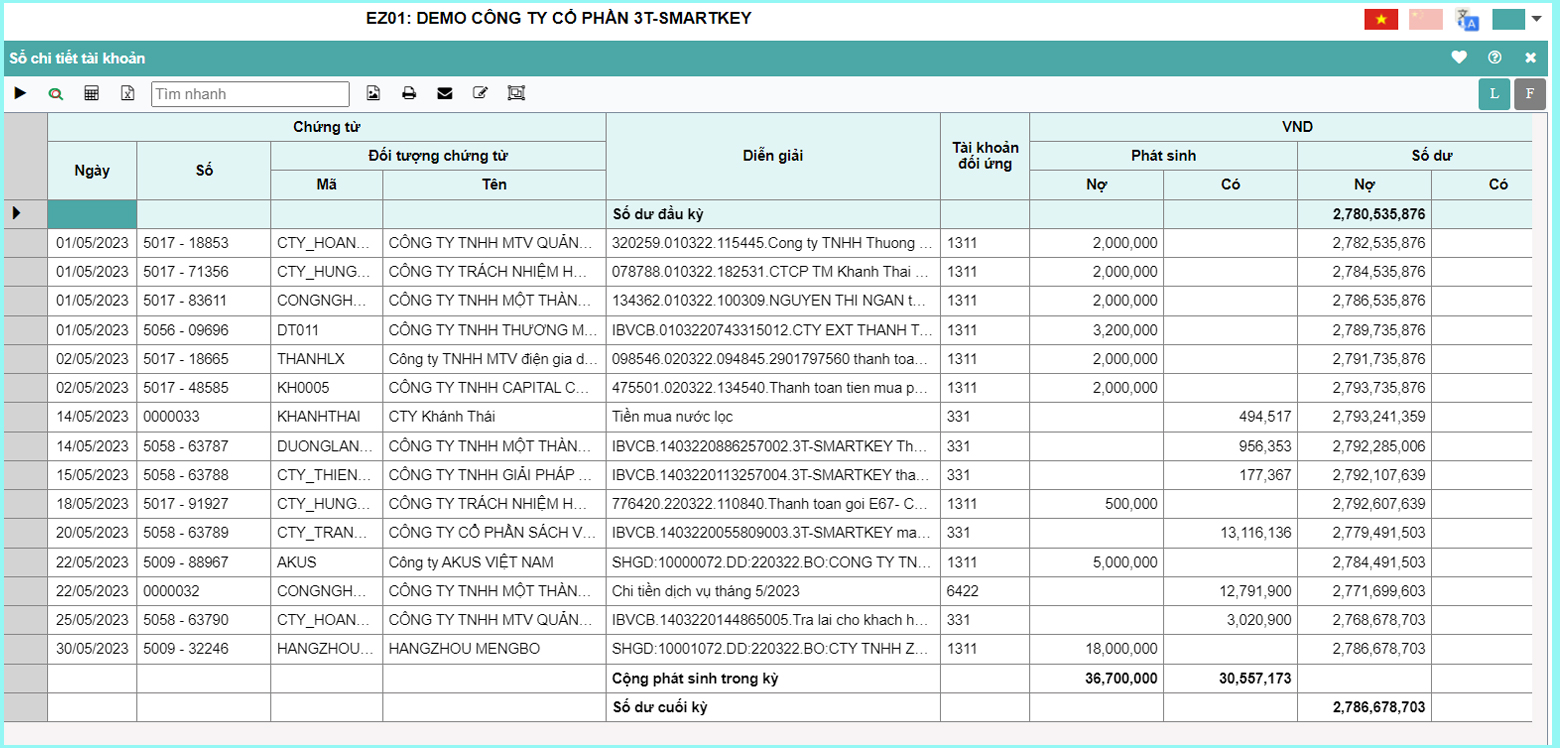The height and width of the screenshot is (748, 1560).
Task: Toggle the gray F button
Action: pos(1529,93)
